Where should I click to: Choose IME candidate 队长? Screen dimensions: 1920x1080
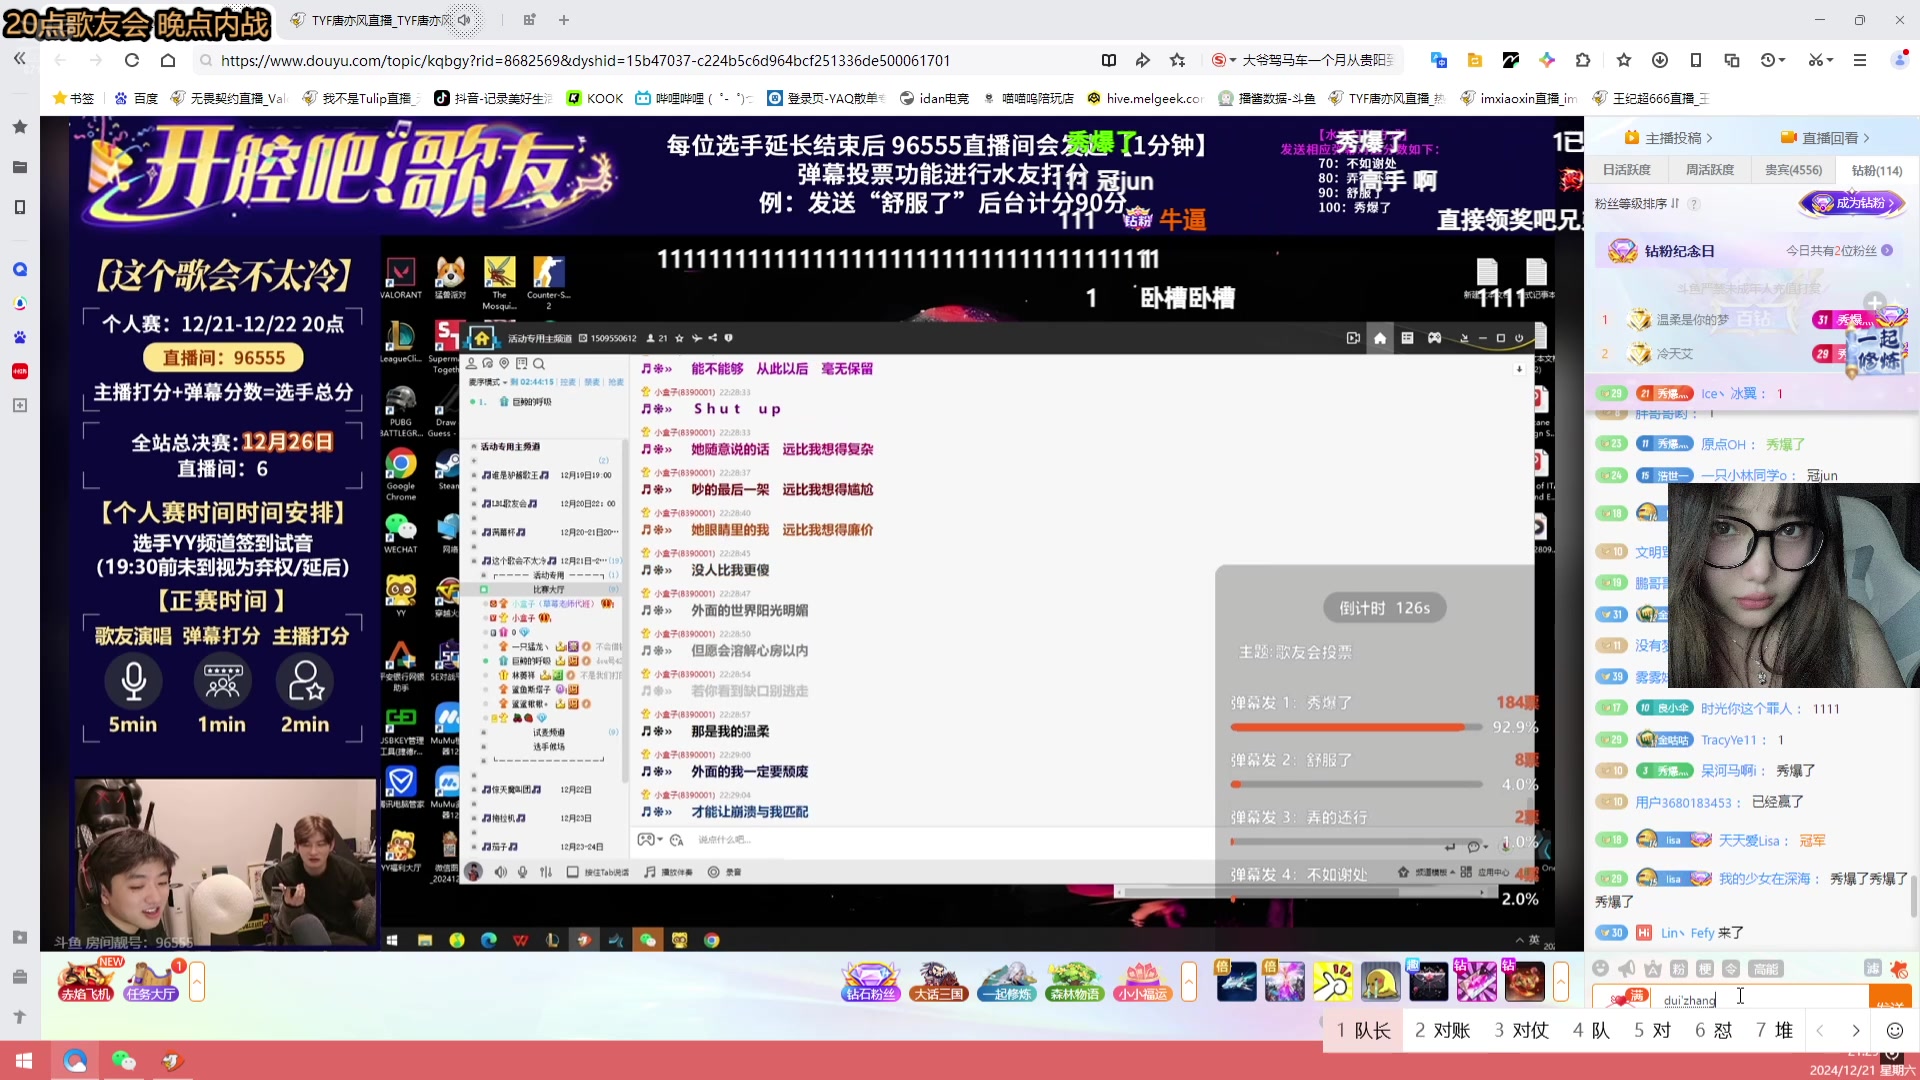click(1363, 1030)
